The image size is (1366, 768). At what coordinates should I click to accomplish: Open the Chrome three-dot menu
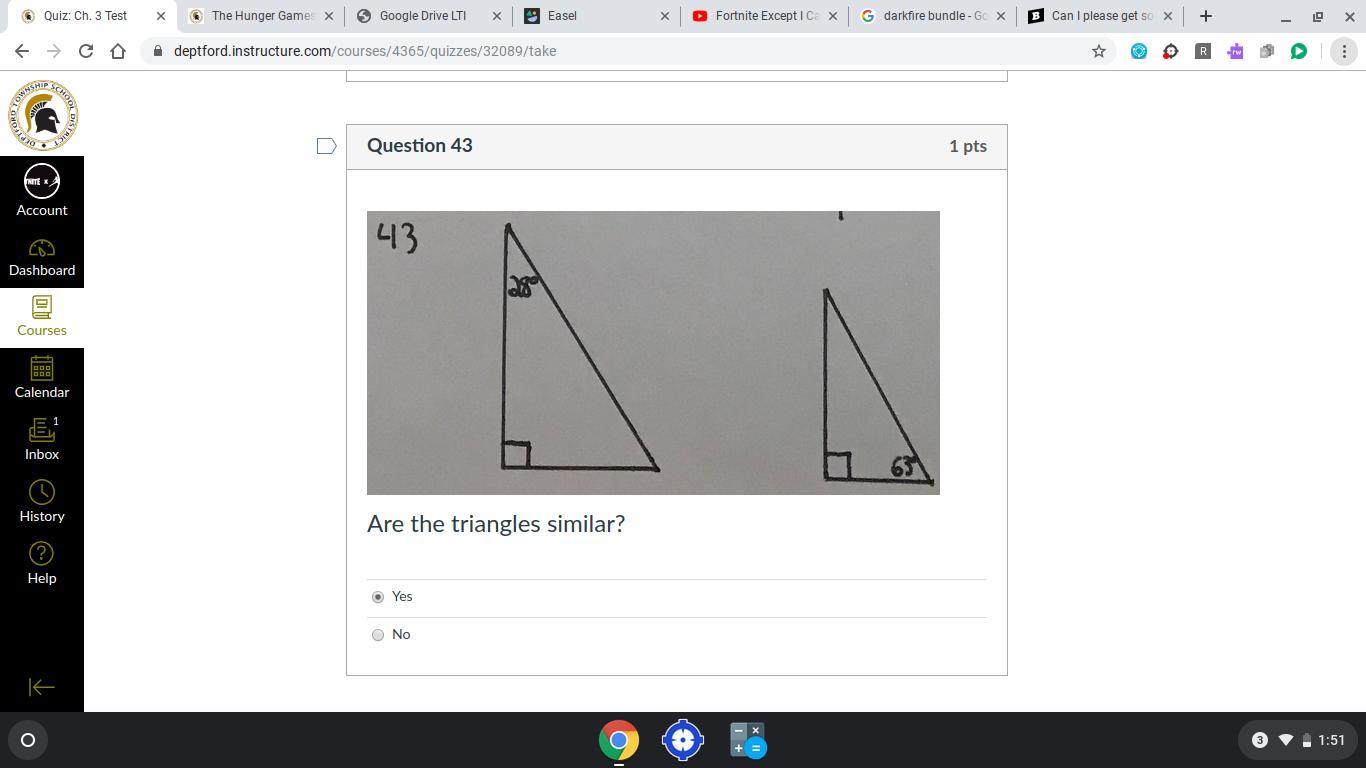(x=1344, y=51)
